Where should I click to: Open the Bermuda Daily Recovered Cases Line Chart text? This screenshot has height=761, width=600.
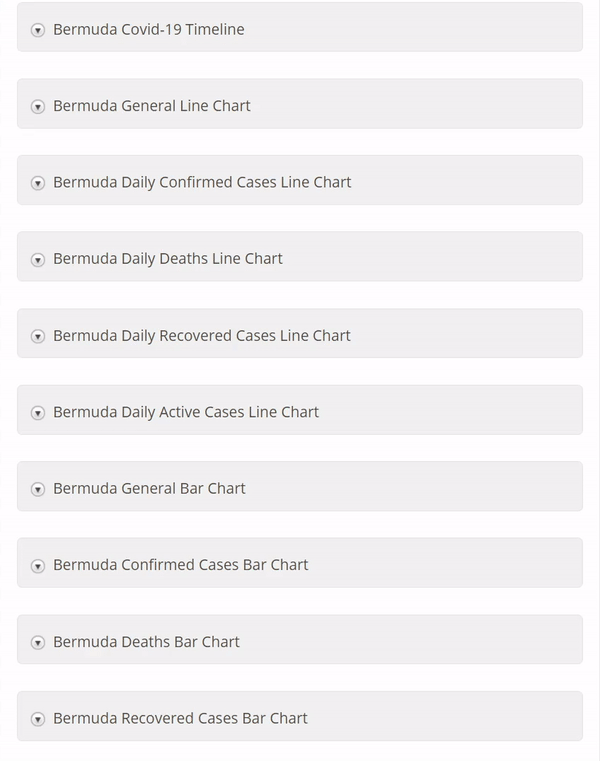click(201, 335)
